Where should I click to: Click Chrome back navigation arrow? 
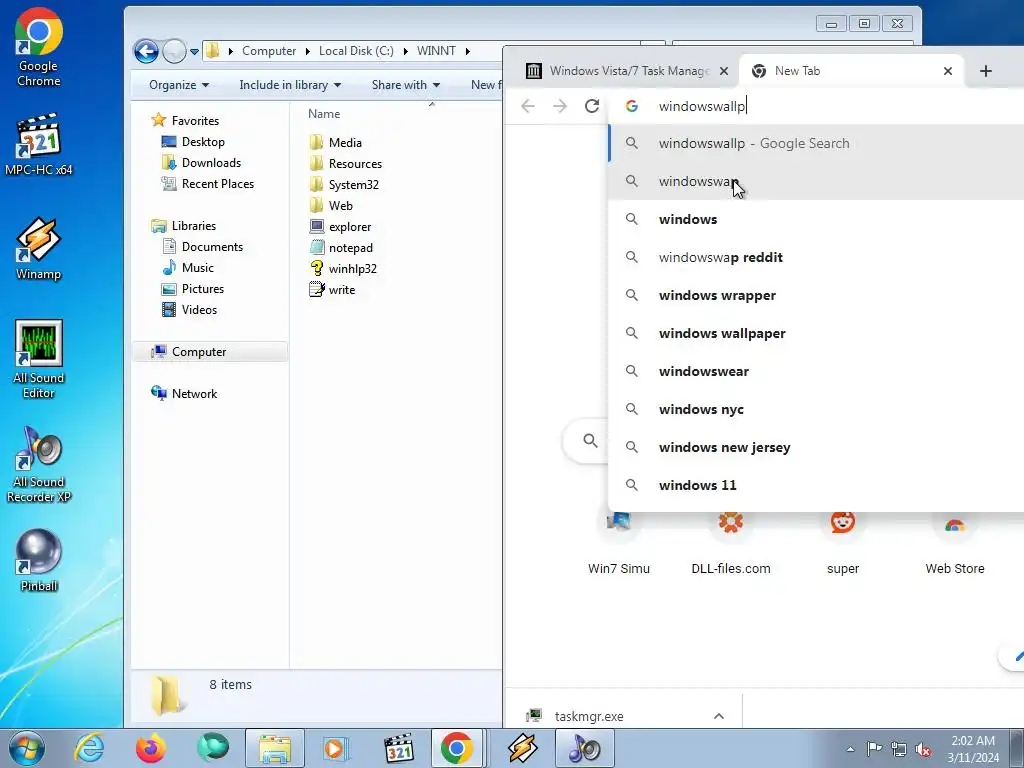(528, 106)
